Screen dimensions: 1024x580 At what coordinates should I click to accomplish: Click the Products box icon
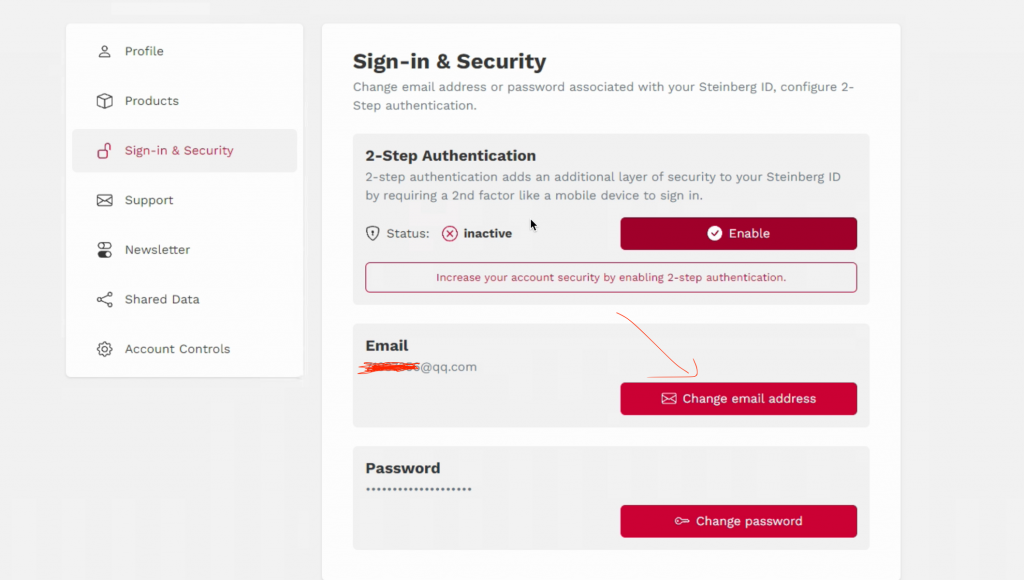(x=104, y=101)
